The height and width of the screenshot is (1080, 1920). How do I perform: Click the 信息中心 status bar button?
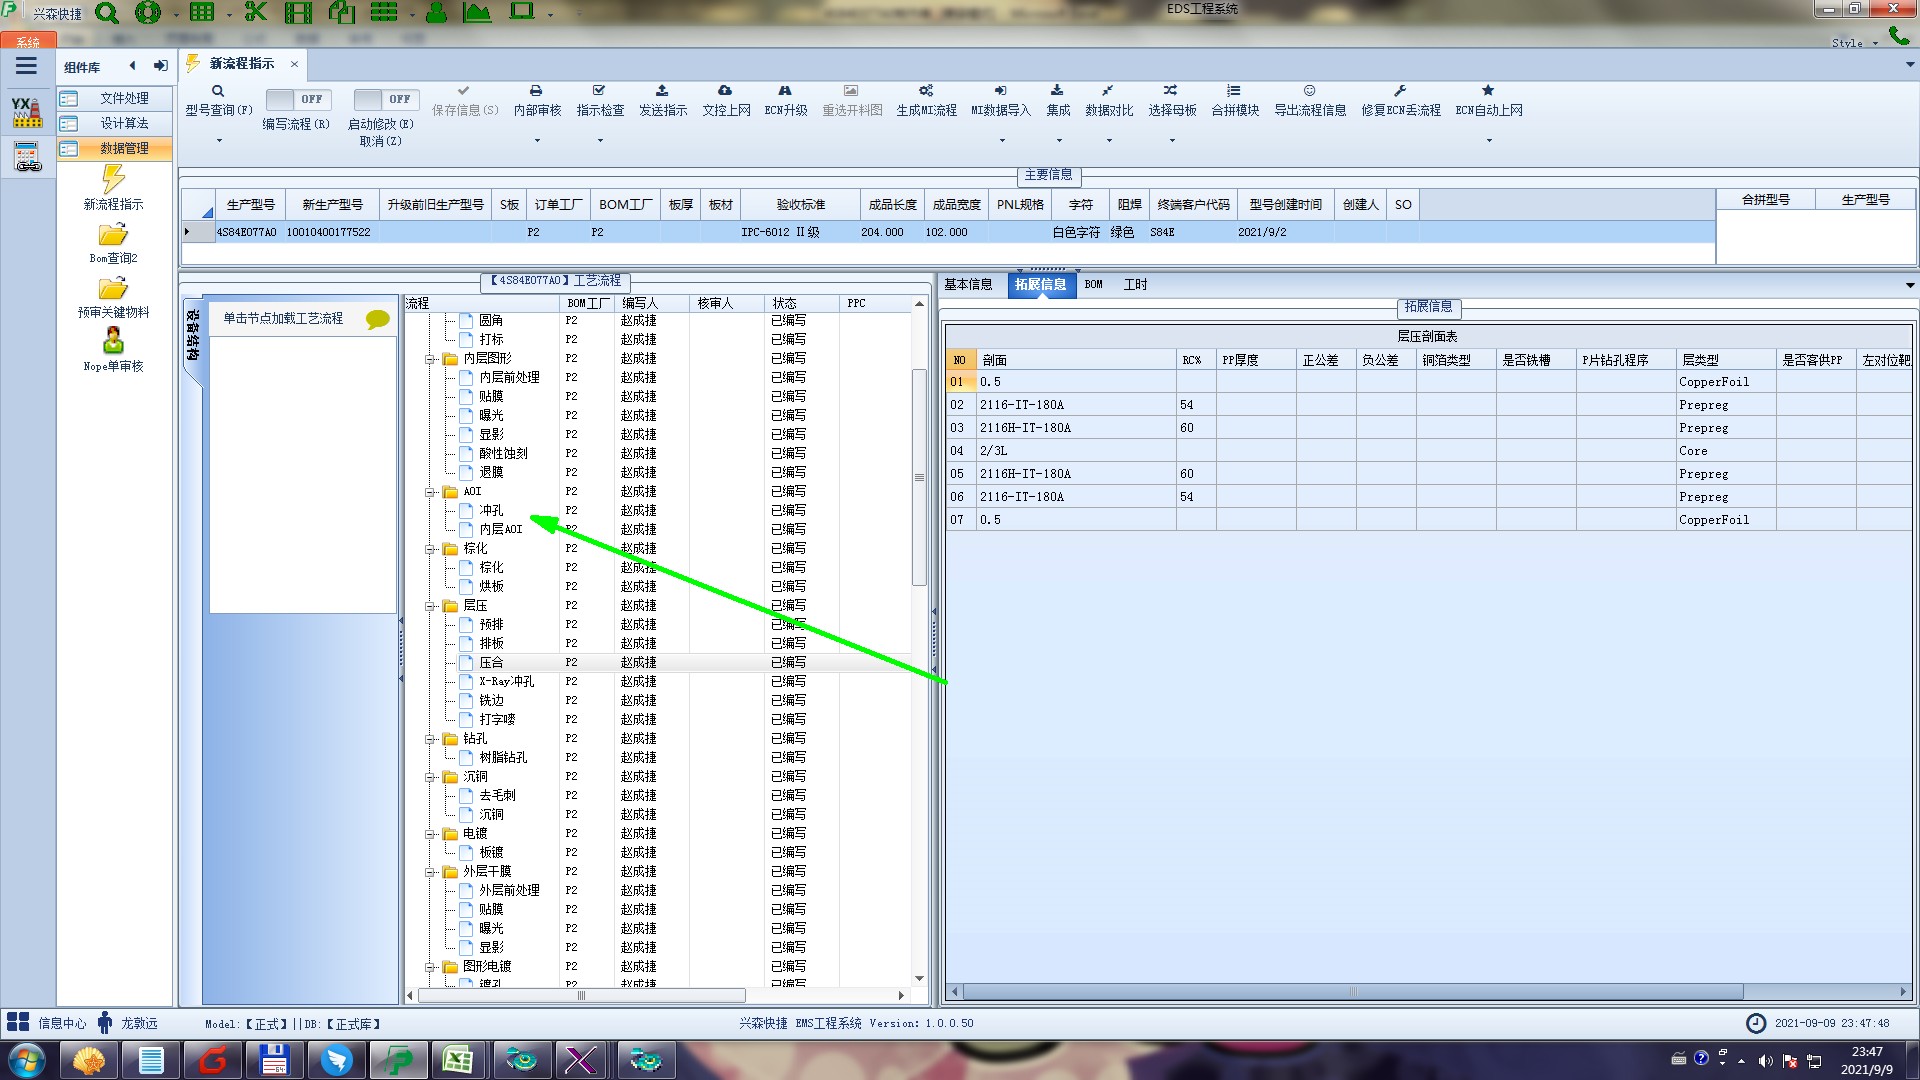click(47, 1023)
